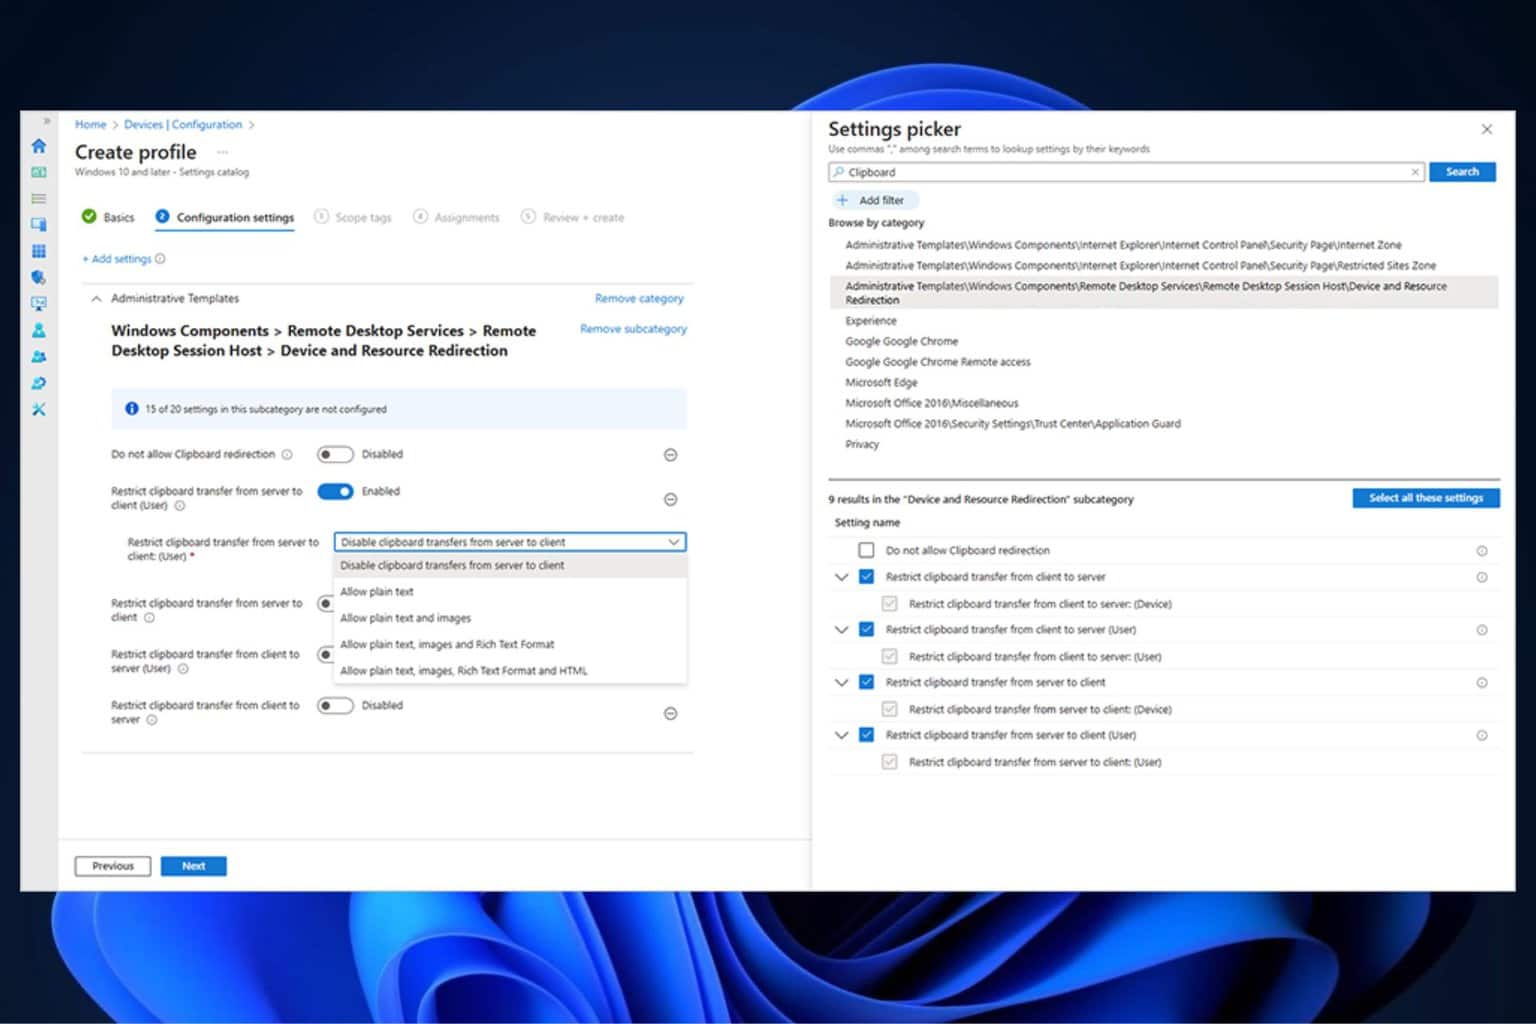1536x1024 pixels.
Task: Check 'Do not allow Clipboard redirection' checkbox in picker
Action: [x=866, y=550]
